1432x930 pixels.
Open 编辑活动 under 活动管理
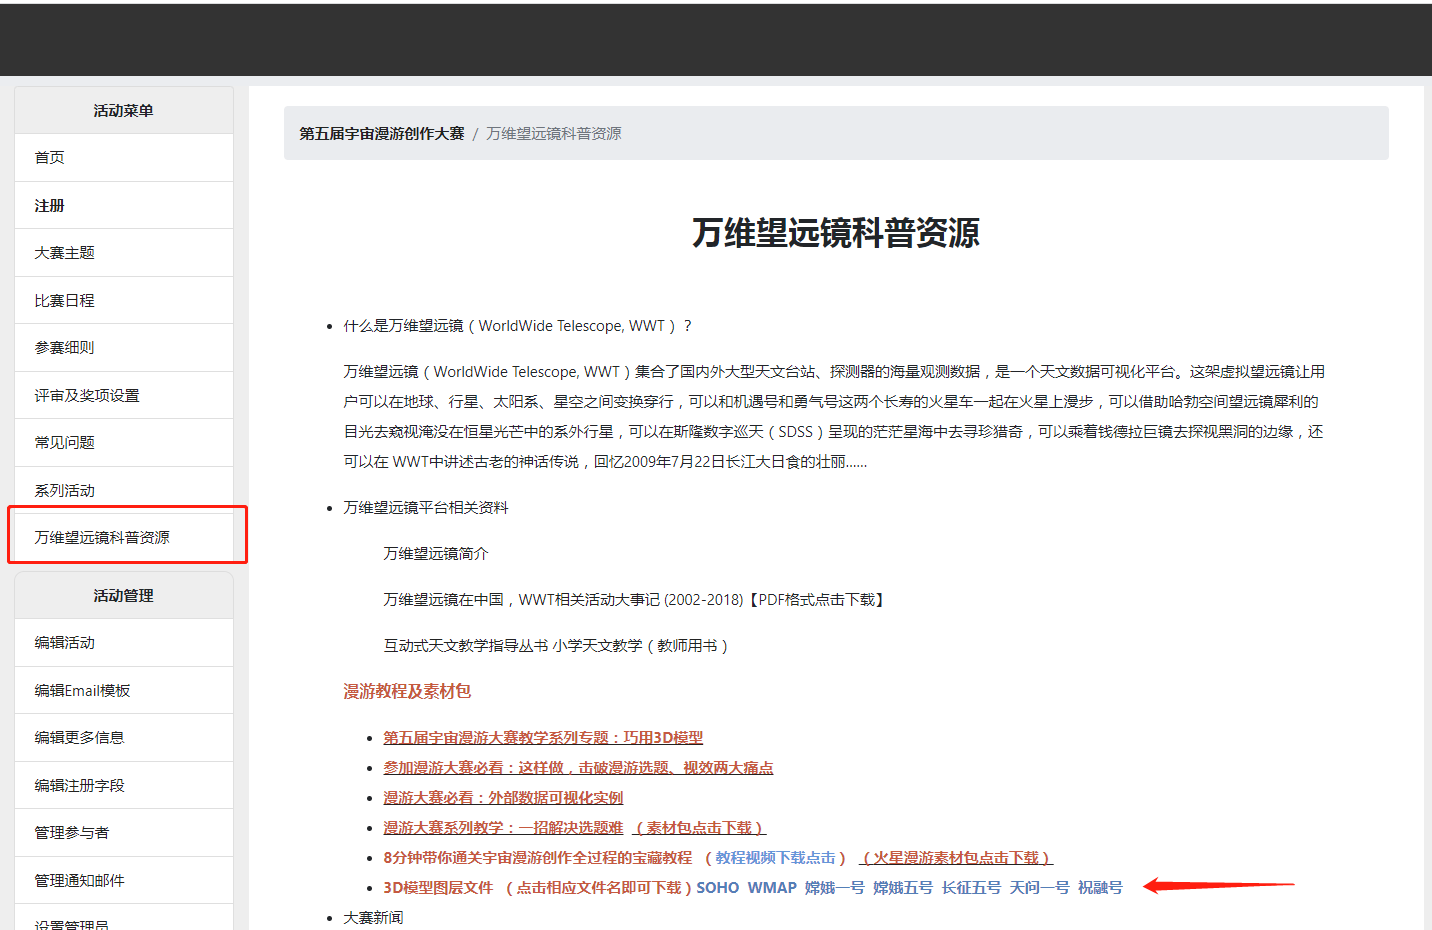coord(124,643)
